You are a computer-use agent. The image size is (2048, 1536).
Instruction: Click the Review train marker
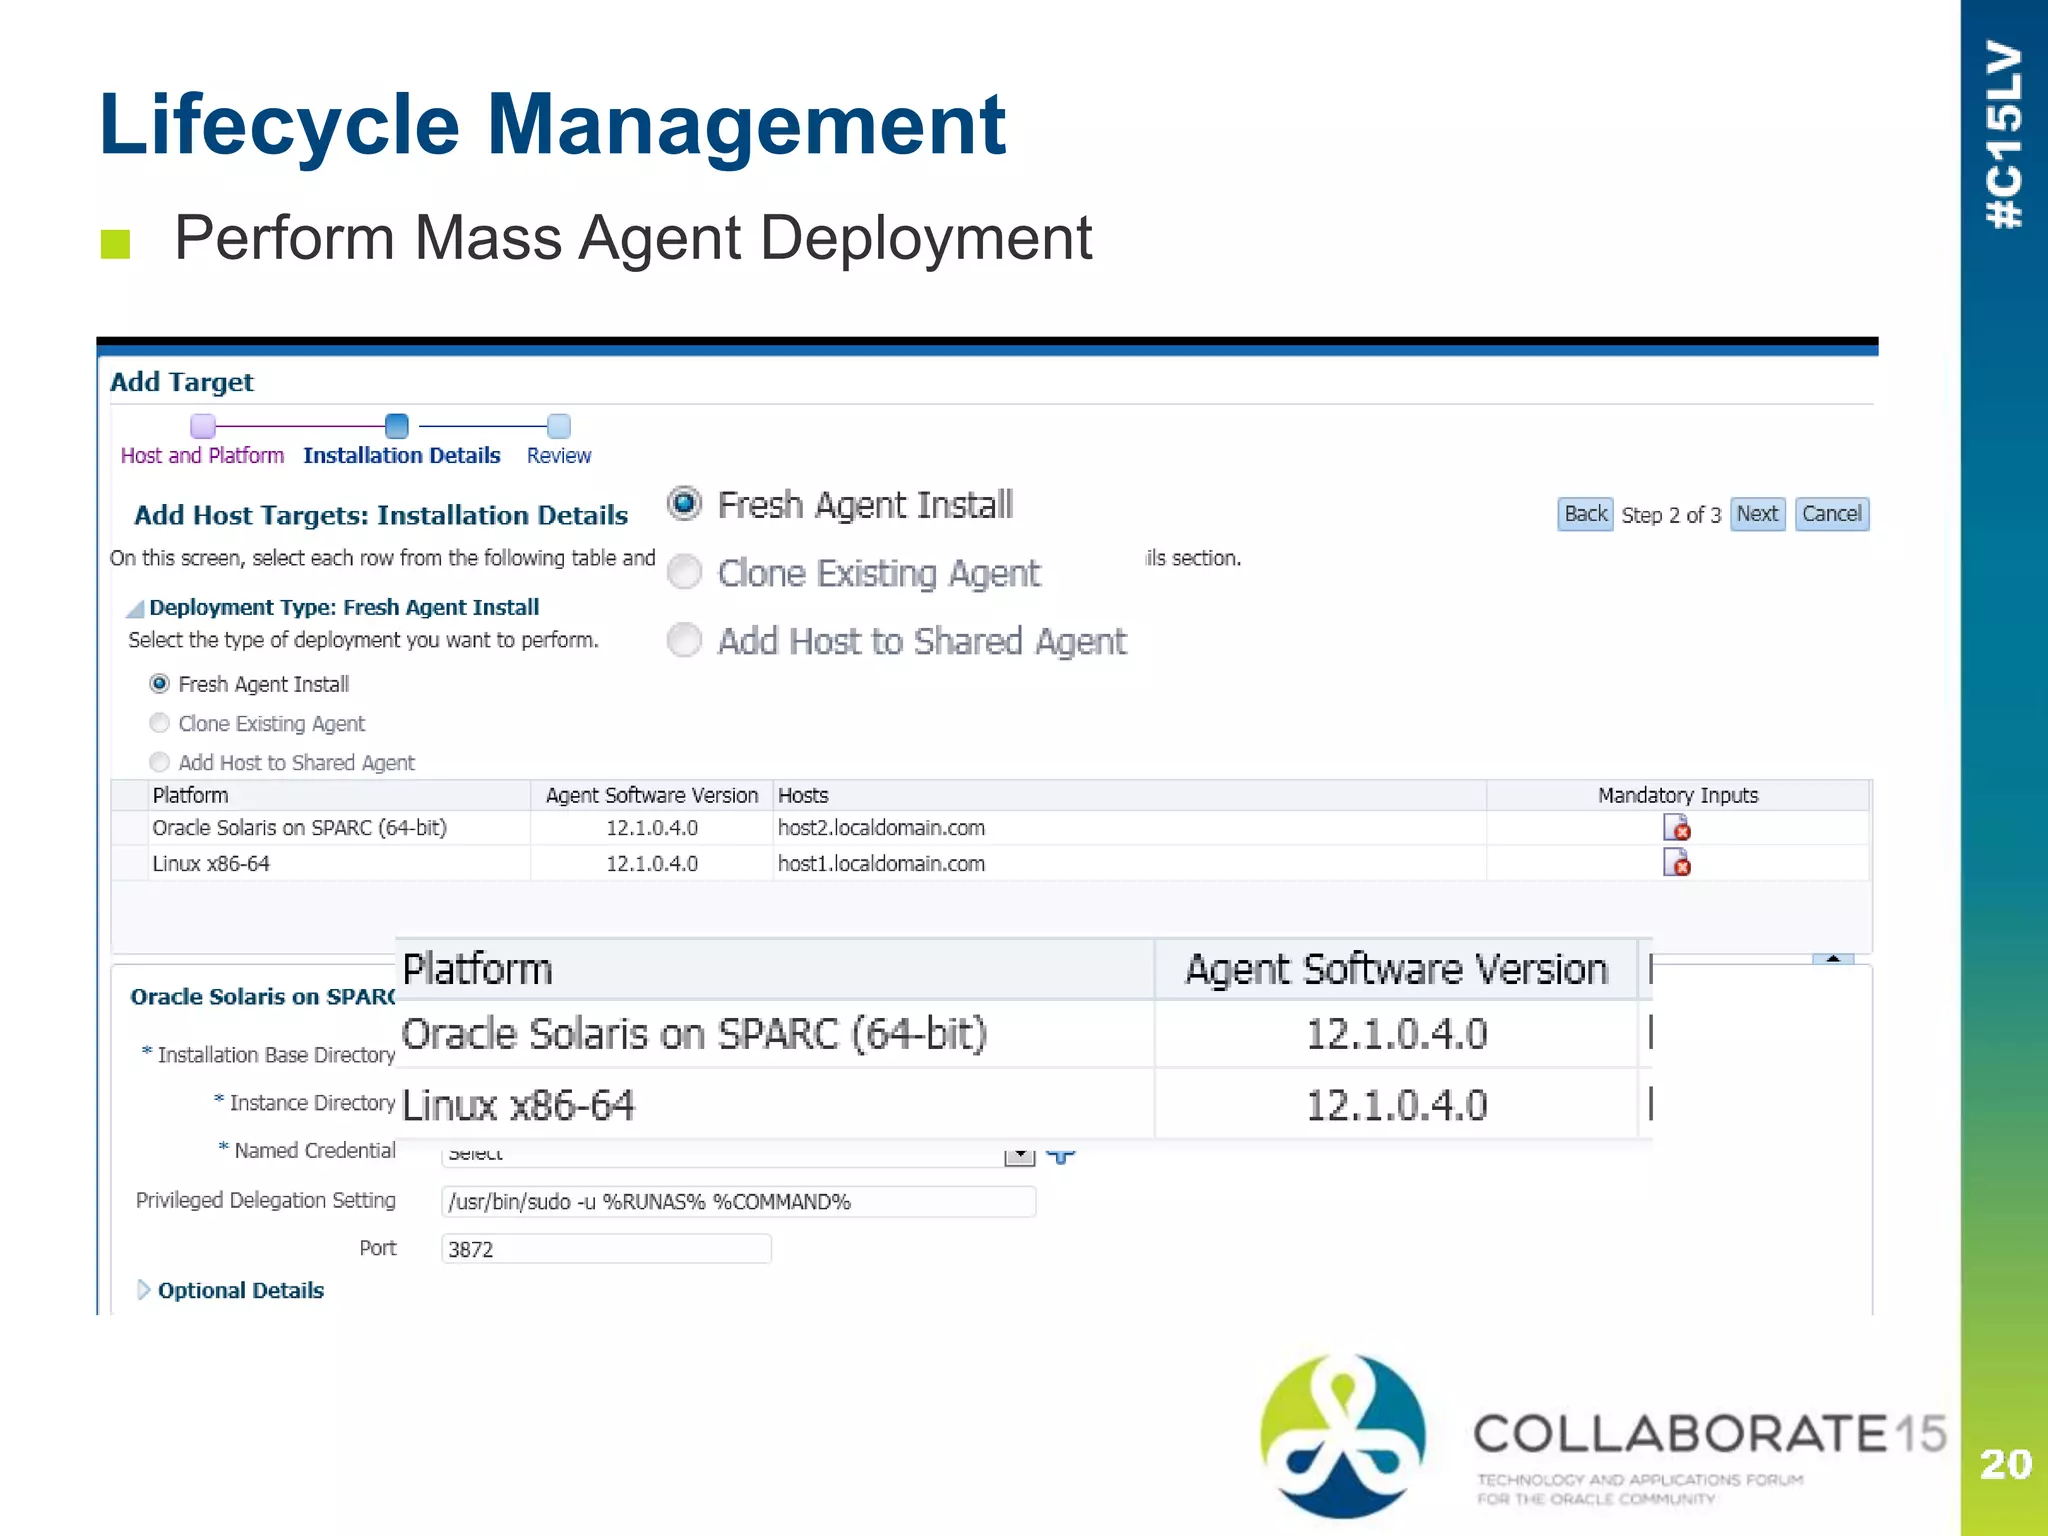(559, 426)
